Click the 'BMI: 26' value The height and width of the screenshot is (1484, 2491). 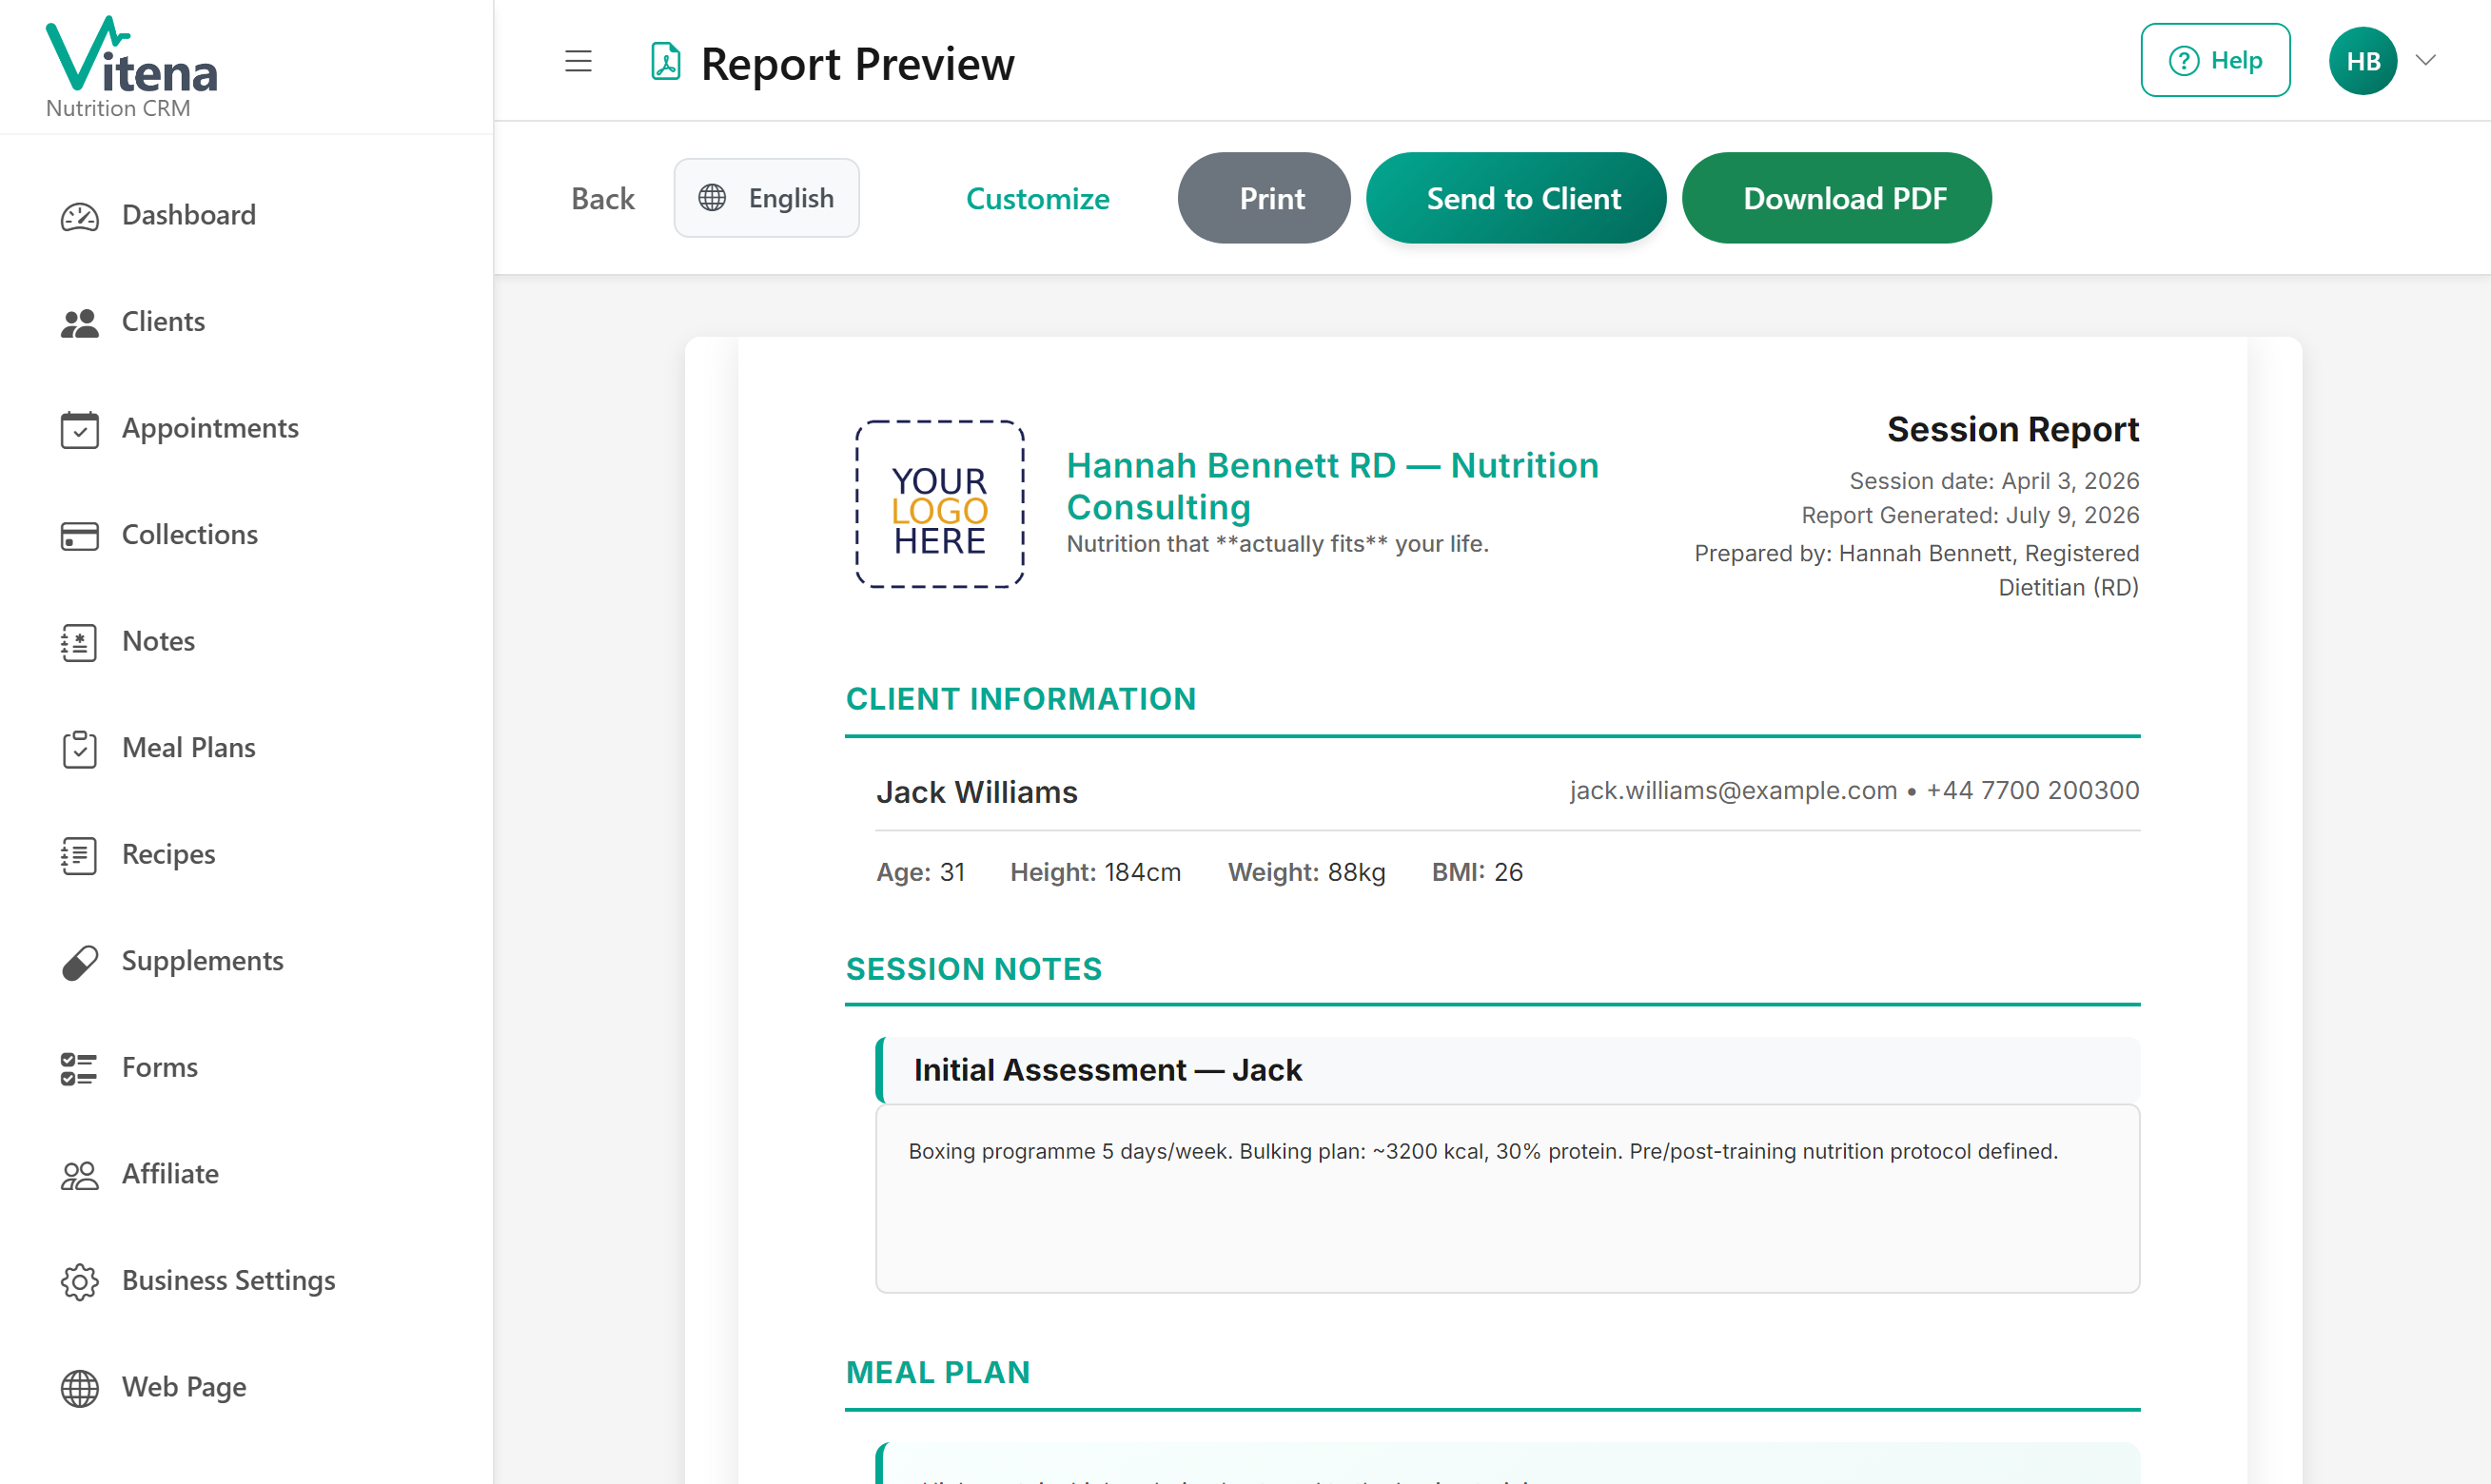(1477, 872)
